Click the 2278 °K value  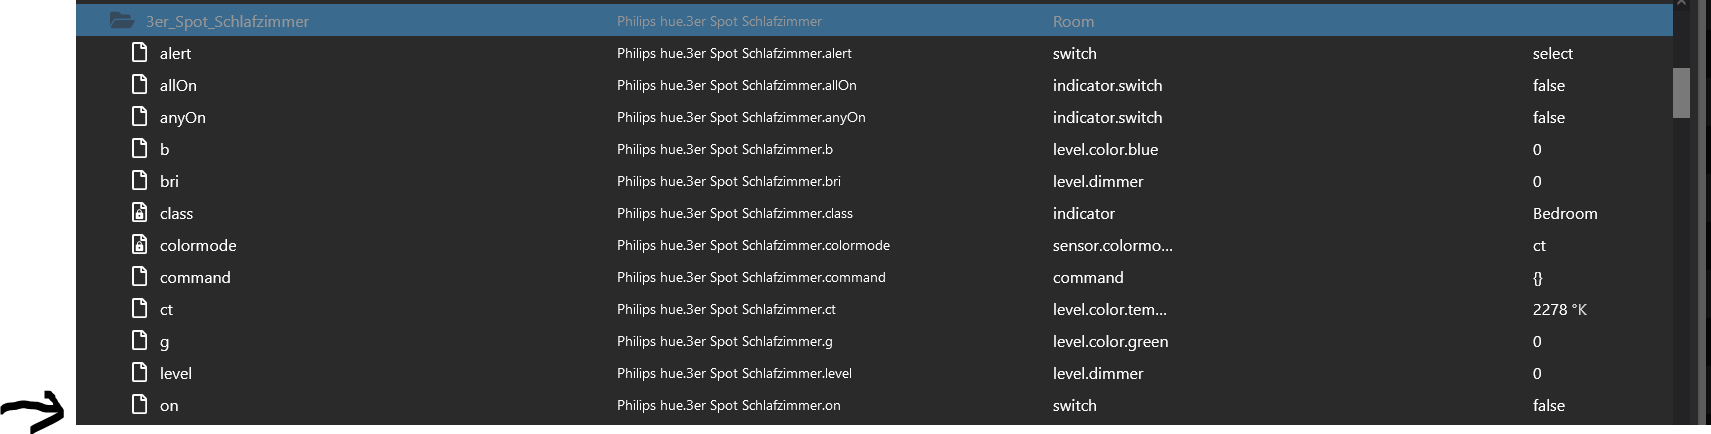coord(1559,309)
